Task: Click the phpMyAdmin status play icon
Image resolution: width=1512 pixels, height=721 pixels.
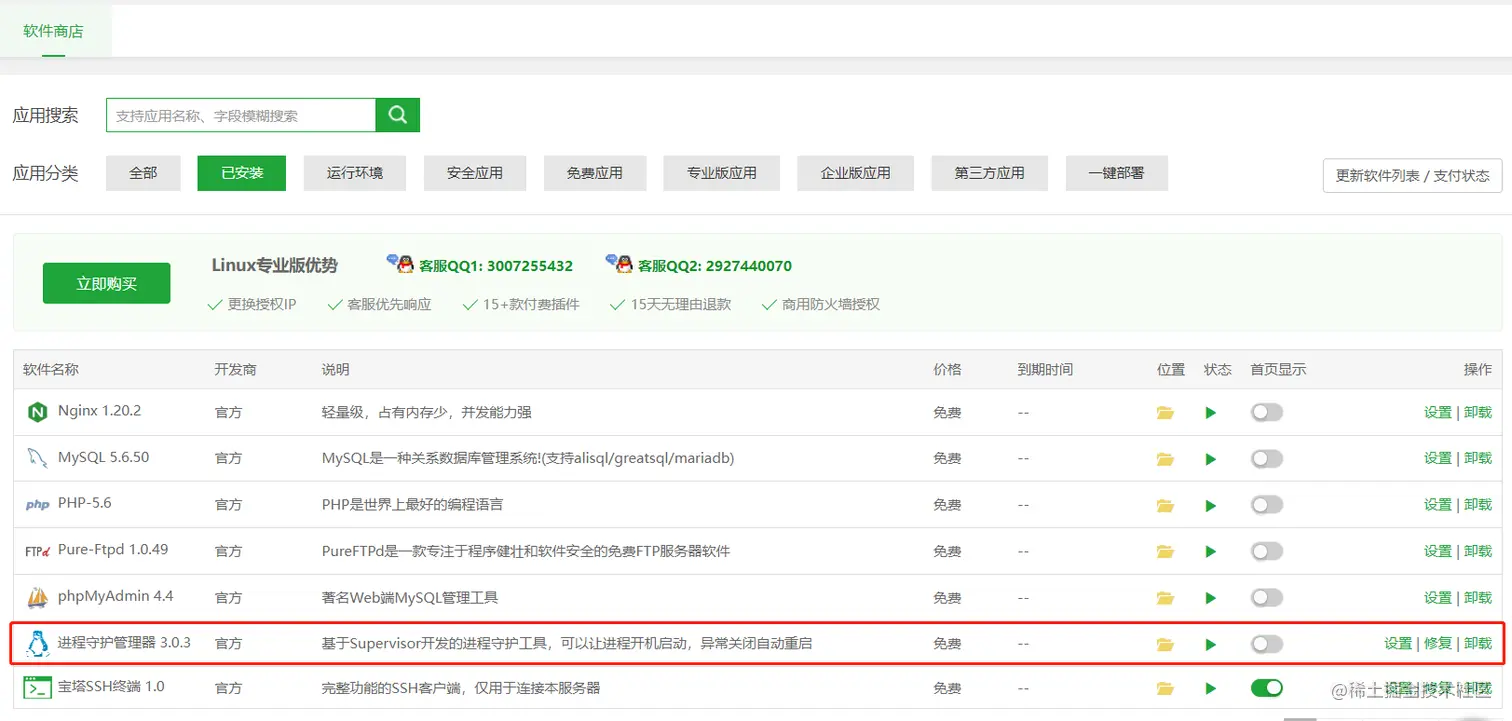Action: pos(1211,598)
